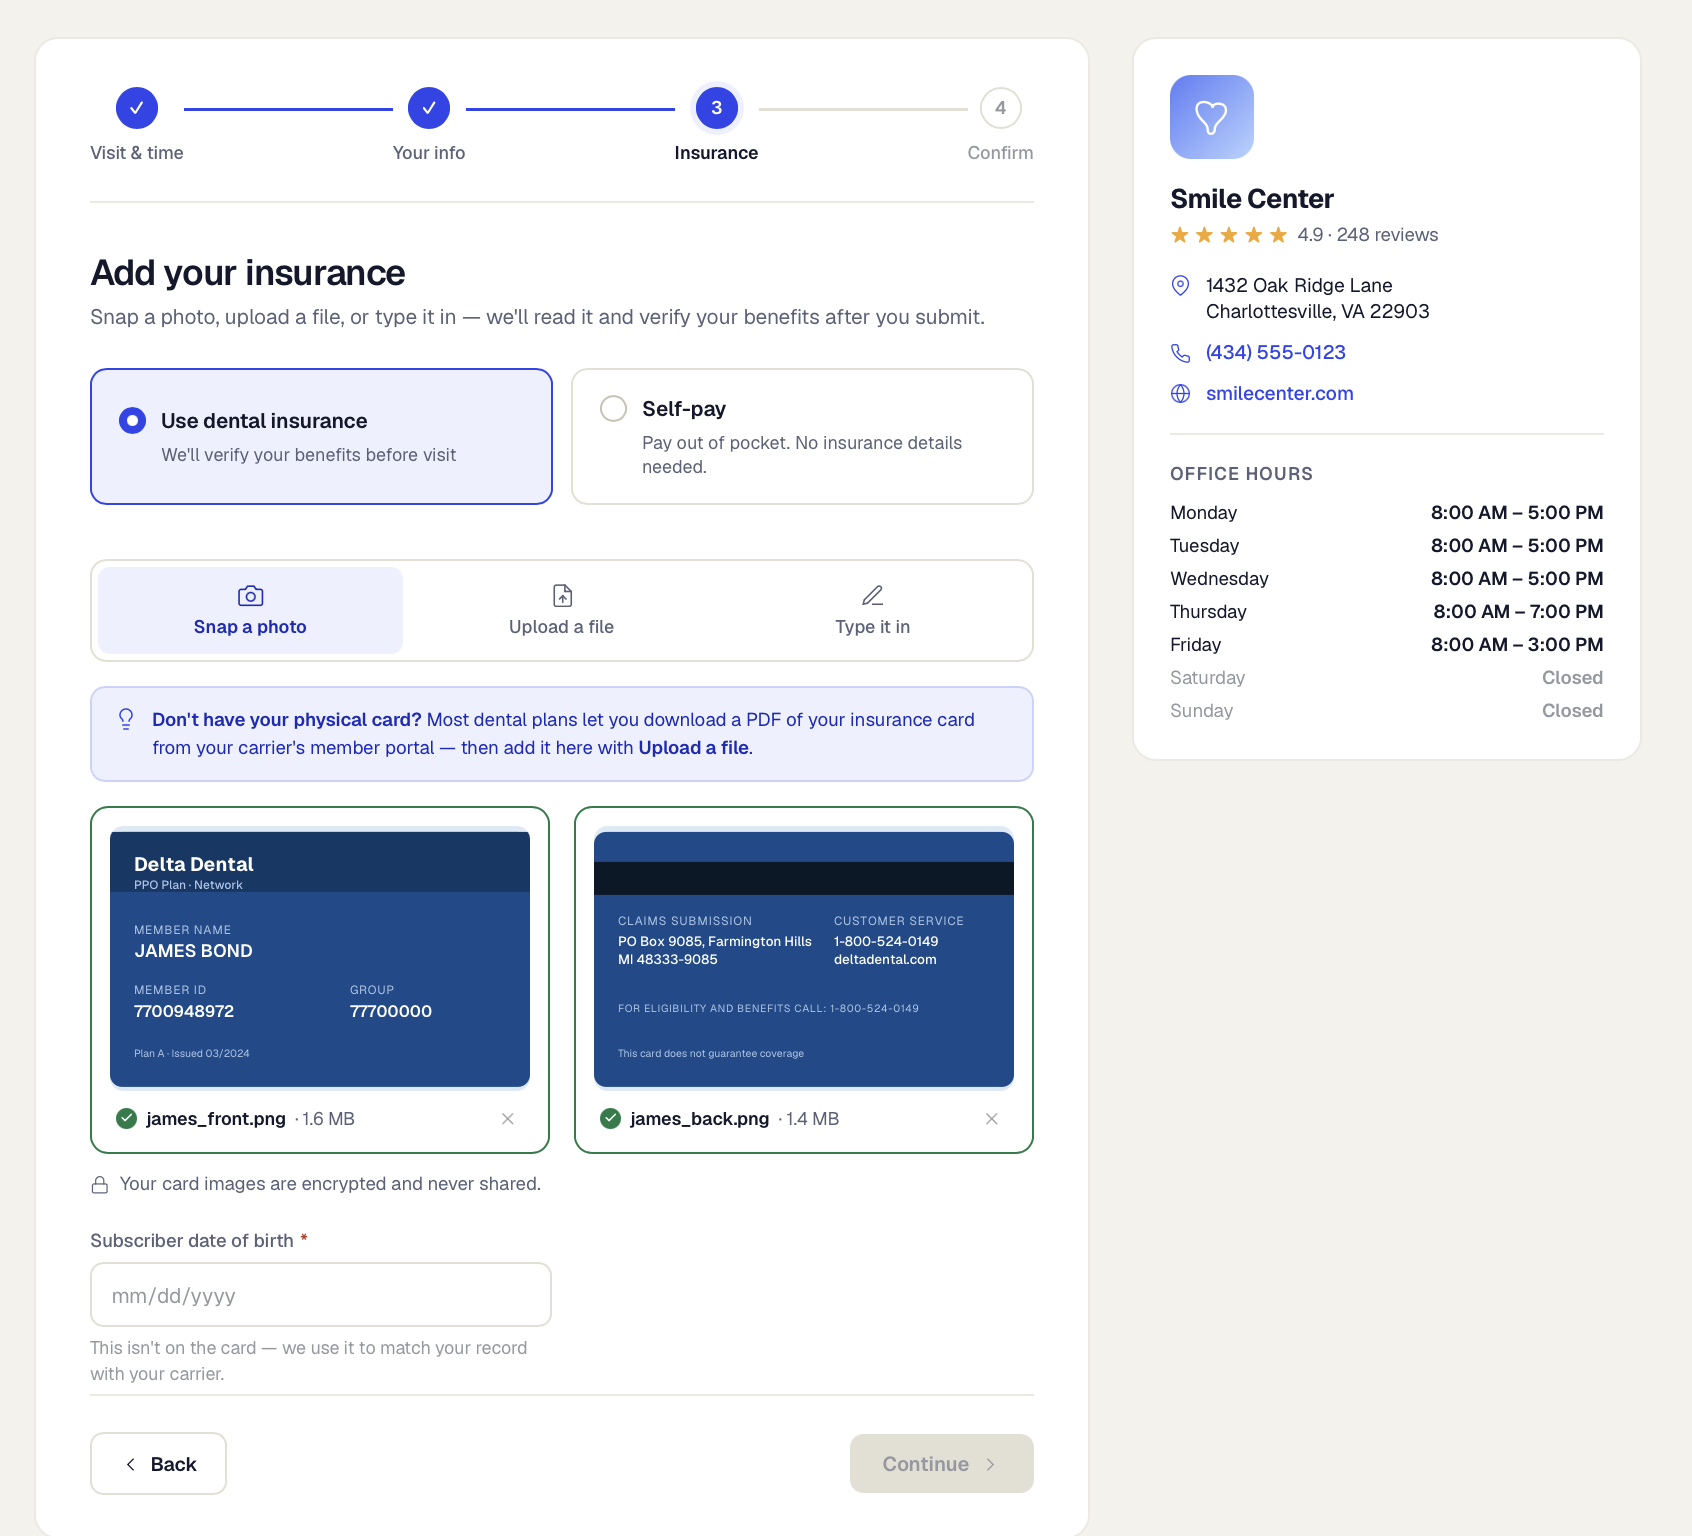Click the Saturday Closed status
Image resolution: width=1692 pixels, height=1536 pixels.
(1572, 678)
